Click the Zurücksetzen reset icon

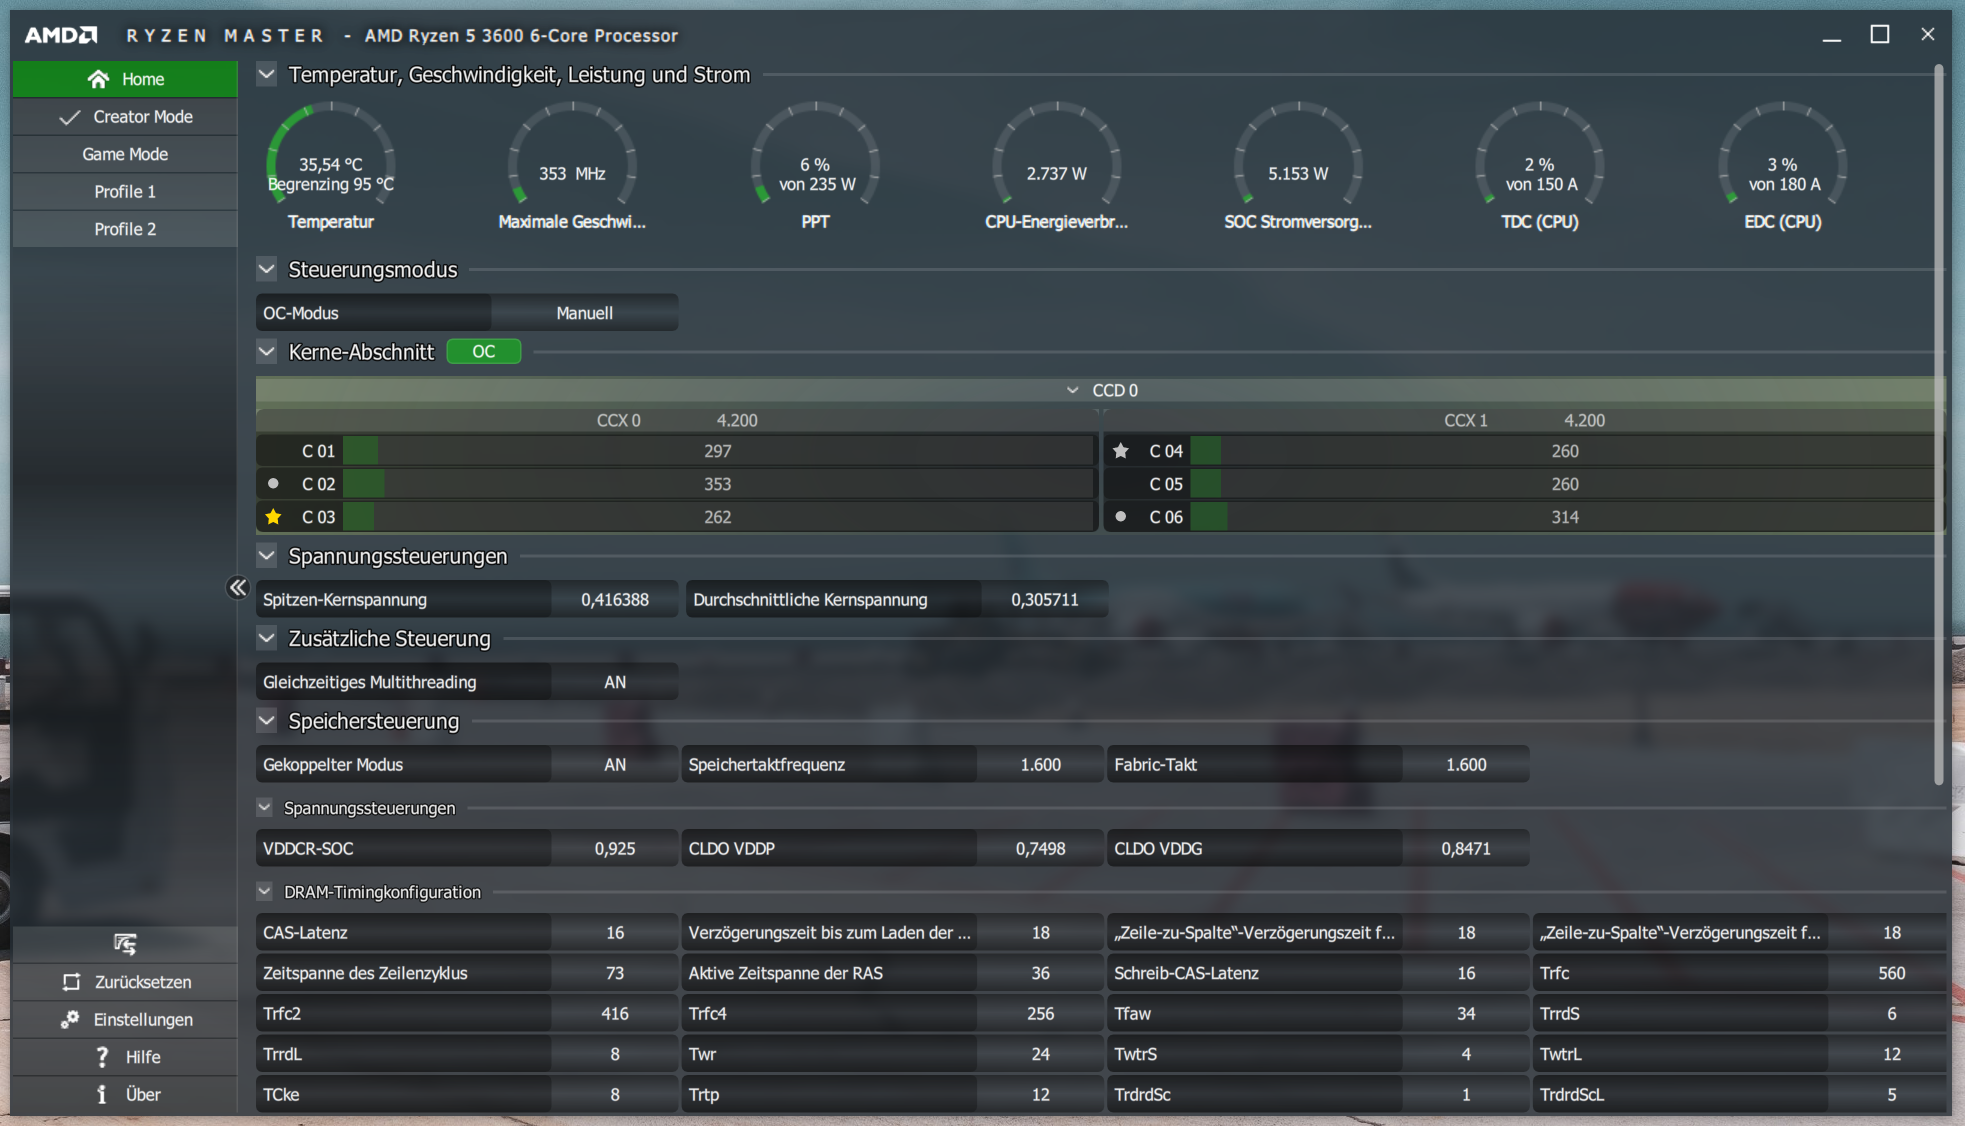click(x=71, y=982)
